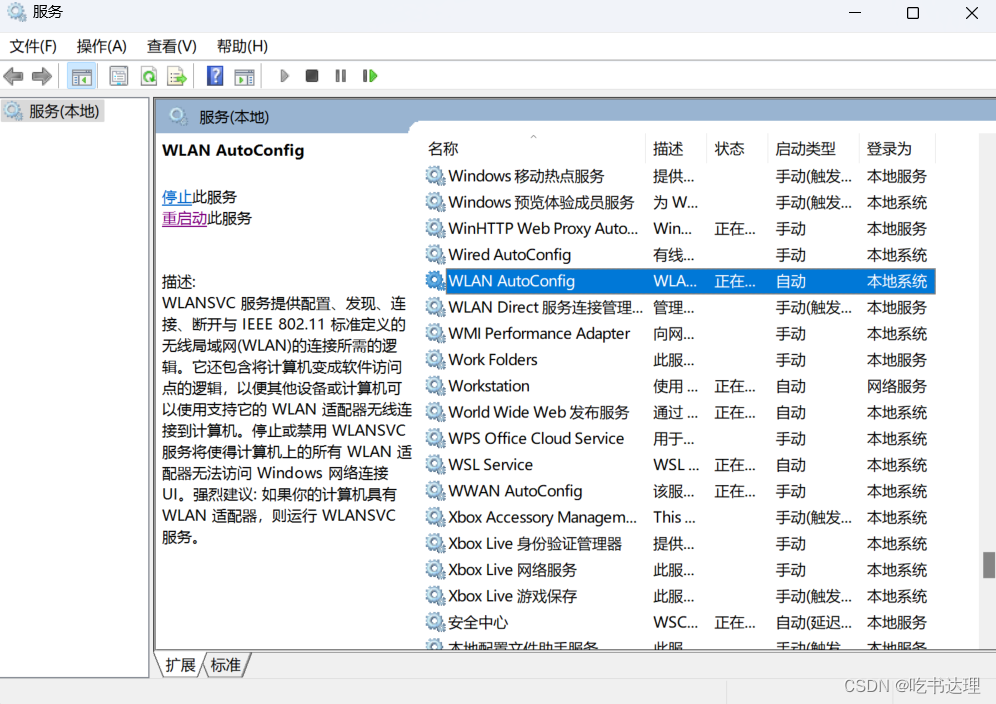Click the Export list toolbar icon
Screen dimensions: 996x704
click(177, 77)
